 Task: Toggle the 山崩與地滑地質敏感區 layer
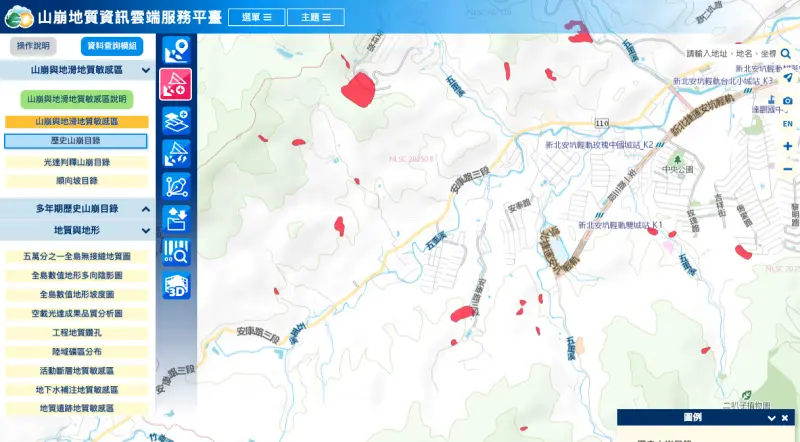(76, 121)
